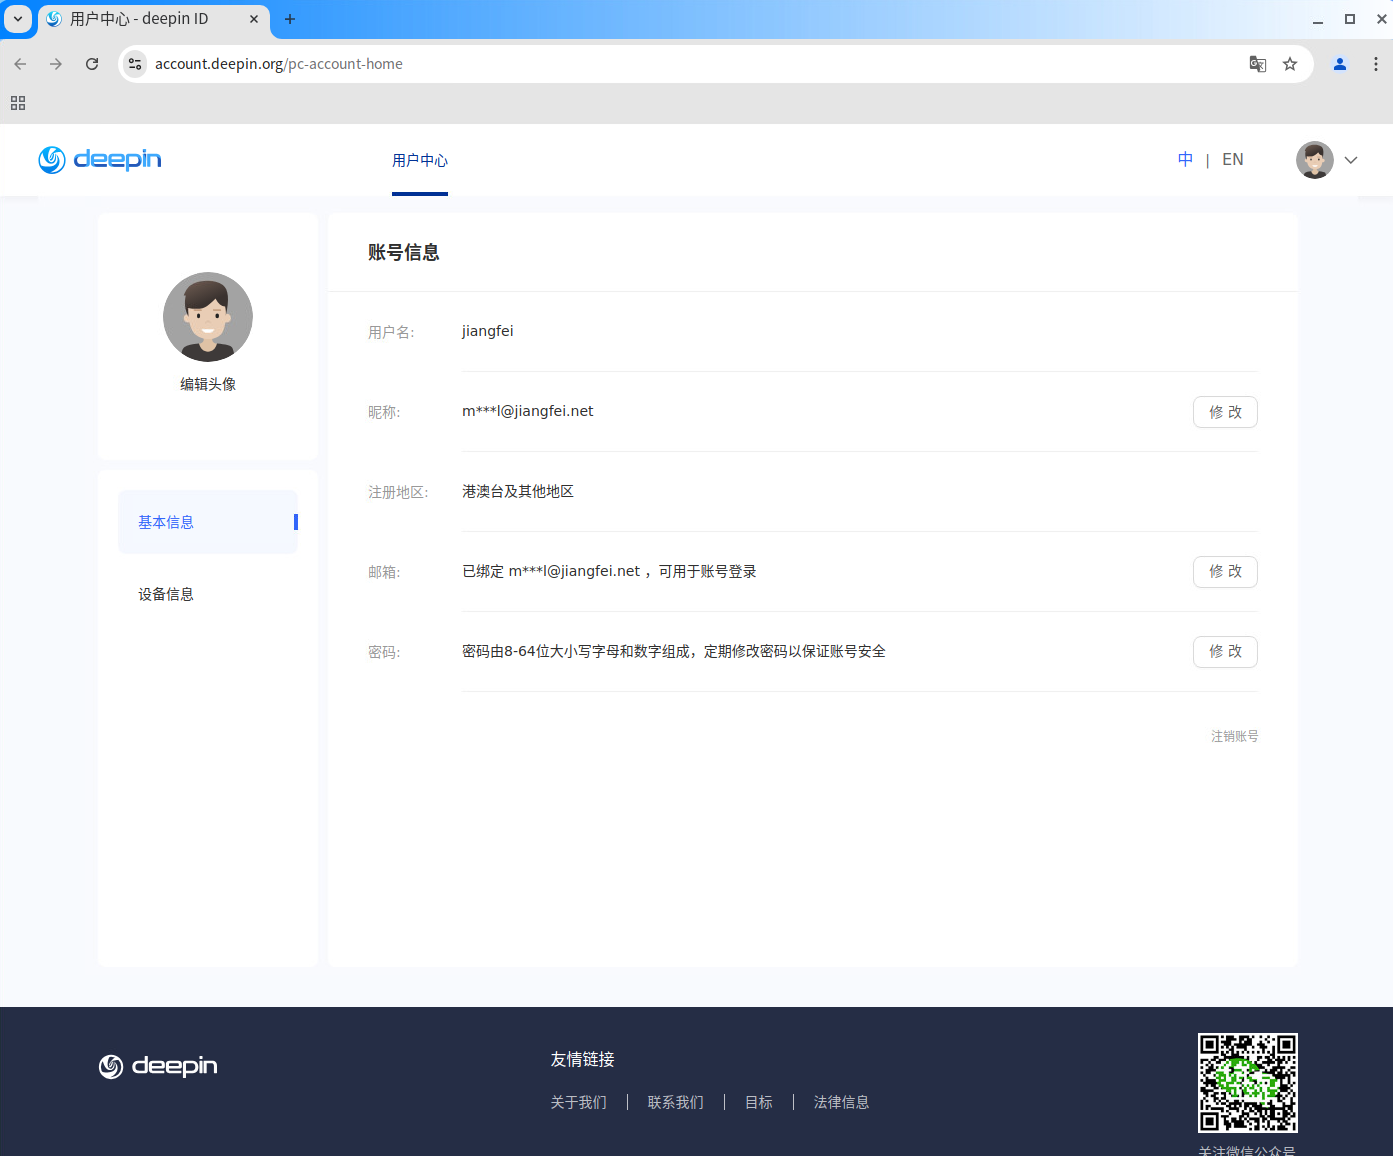This screenshot has width=1393, height=1156.
Task: Click 修改 button for 密码
Action: point(1225,652)
